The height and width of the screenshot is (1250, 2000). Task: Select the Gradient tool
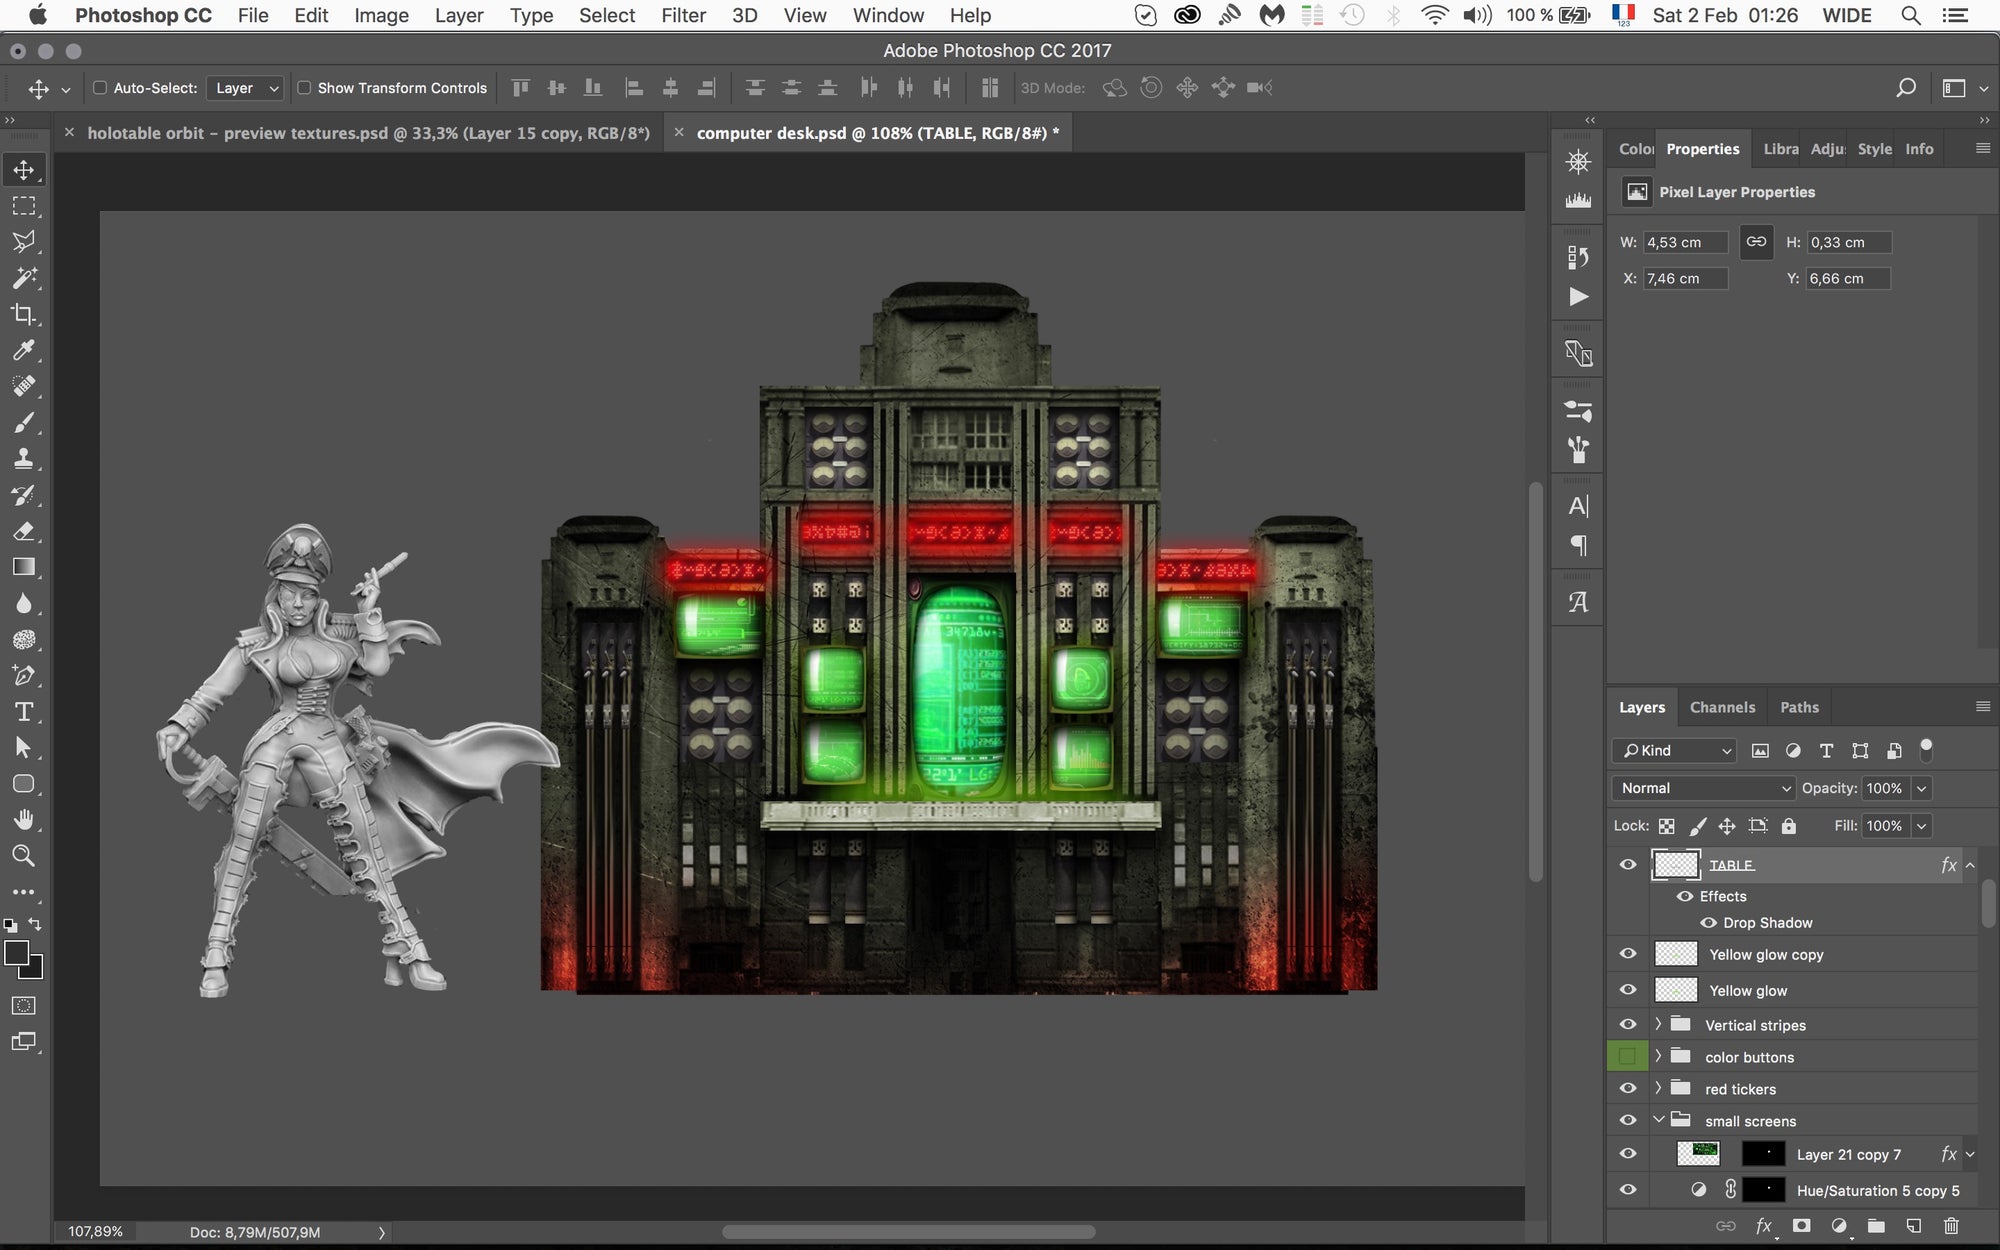pos(23,567)
